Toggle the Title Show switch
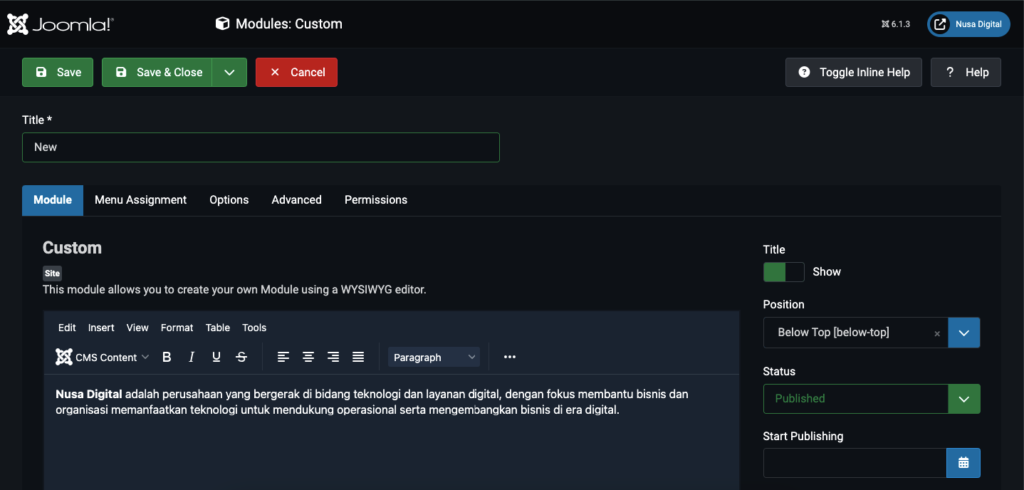 click(x=784, y=272)
